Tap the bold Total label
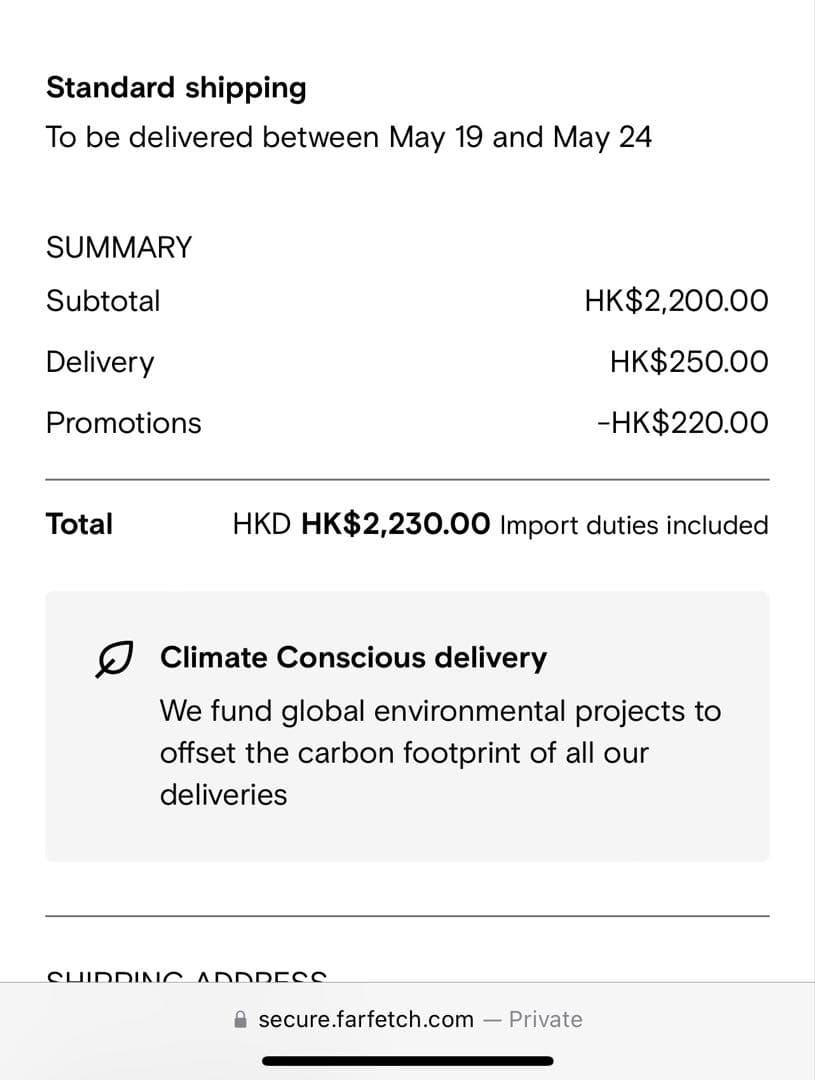 point(79,524)
